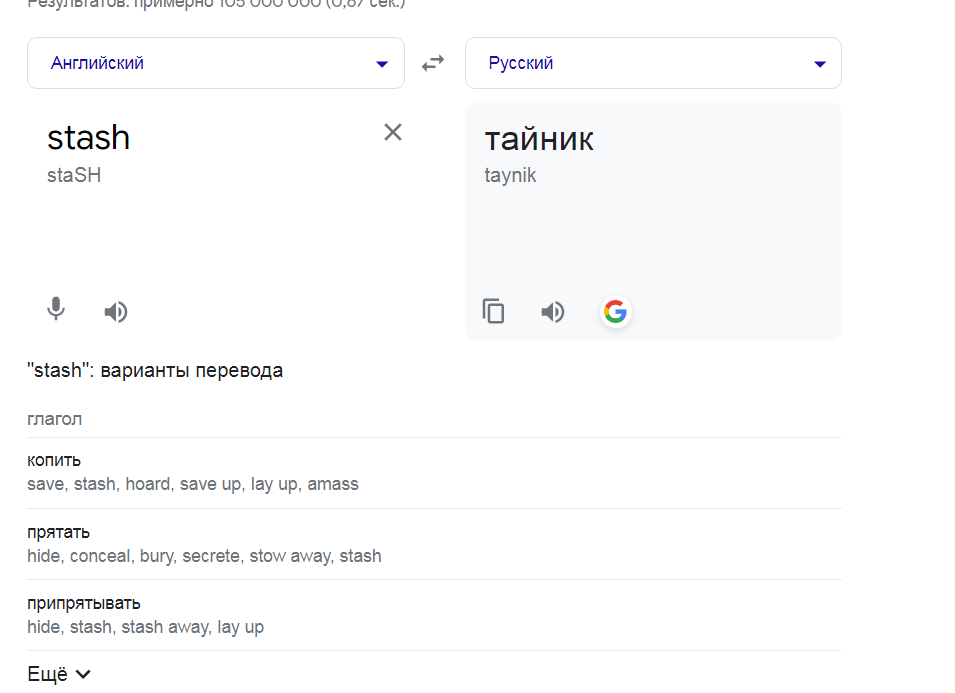Screen dimensions: 955x693
Task: Listen to translation "тайник" pronunciation
Action: pos(553,312)
